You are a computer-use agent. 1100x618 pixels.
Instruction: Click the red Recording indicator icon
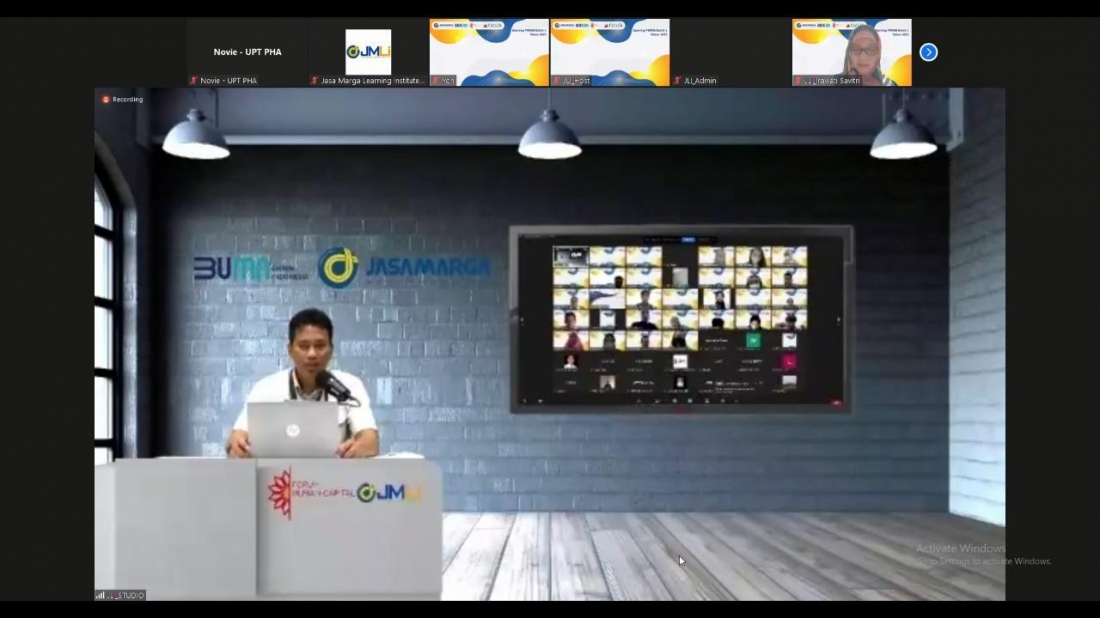[x=106, y=100]
